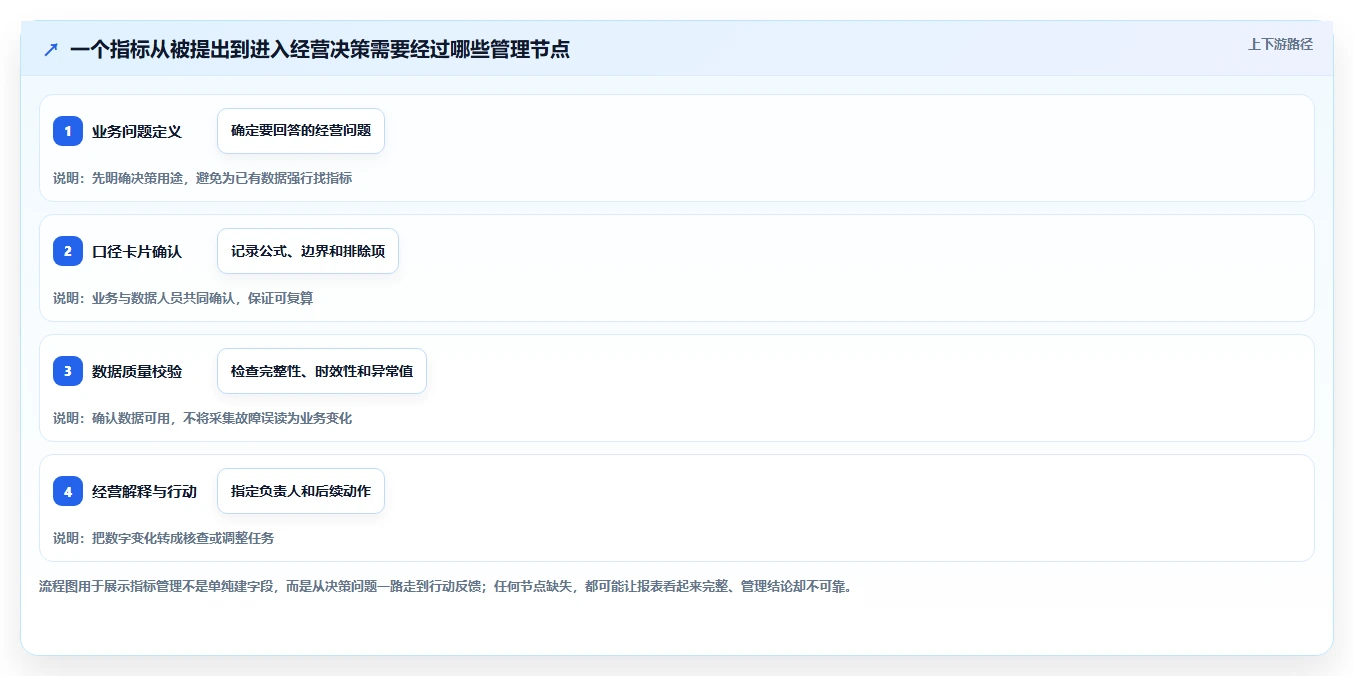Click the footer paragraph starting 流程图用于展示
The image size is (1354, 676).
click(445, 586)
